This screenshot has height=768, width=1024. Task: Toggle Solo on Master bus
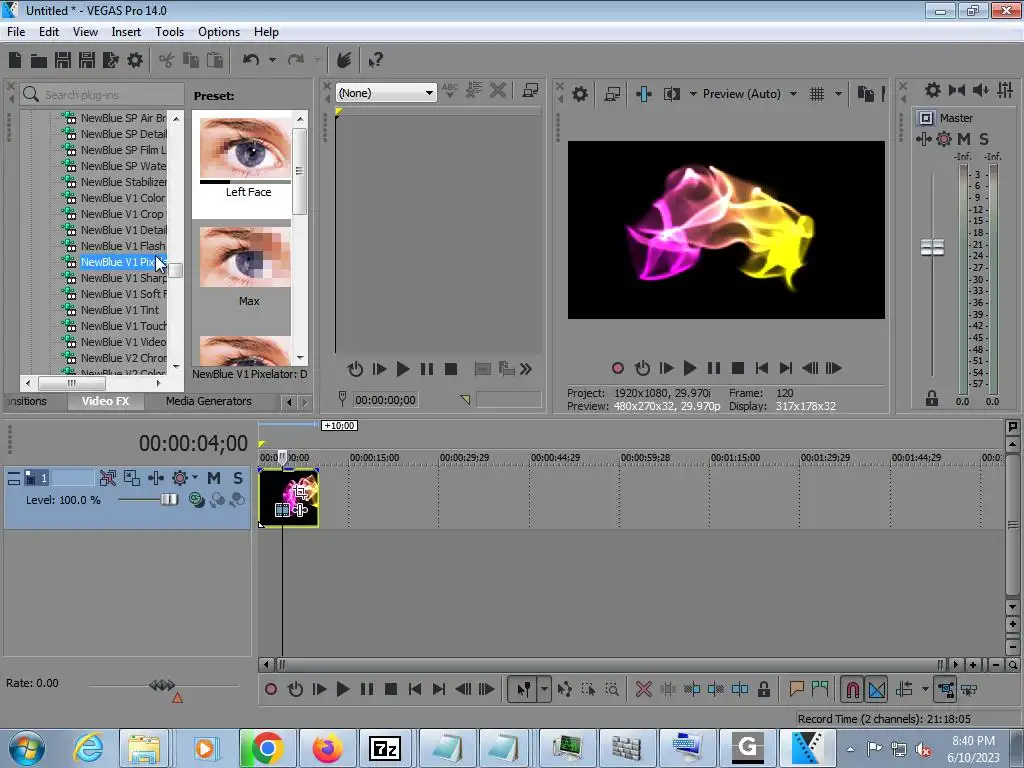[984, 138]
